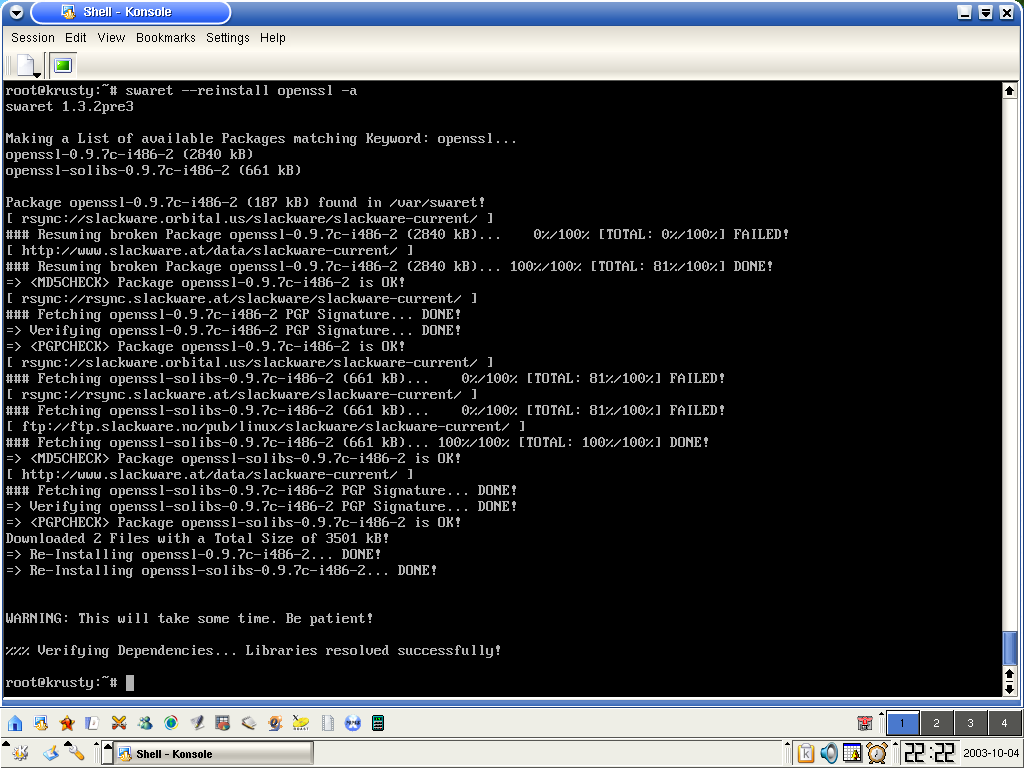The image size is (1024, 768).
Task: Switch to virtual desktop 1
Action: click(x=903, y=723)
